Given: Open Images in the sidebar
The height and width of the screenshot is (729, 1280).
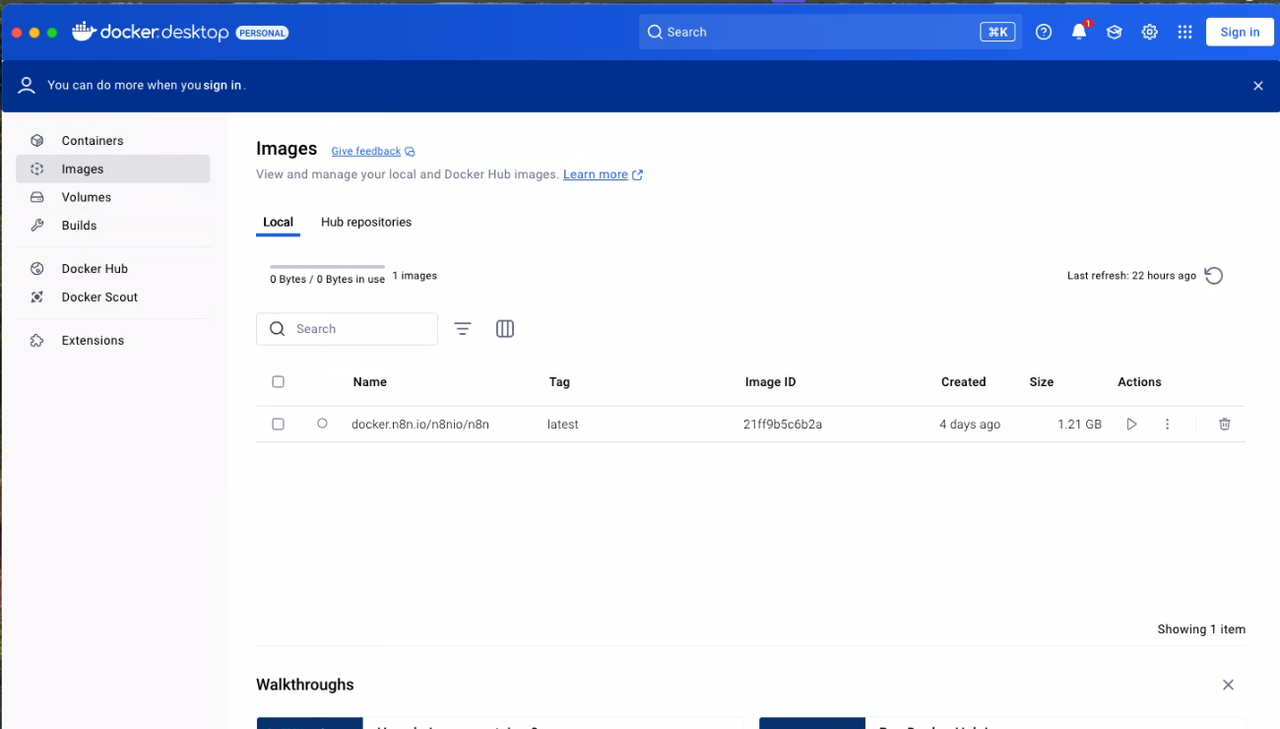Looking at the screenshot, I should tap(113, 169).
